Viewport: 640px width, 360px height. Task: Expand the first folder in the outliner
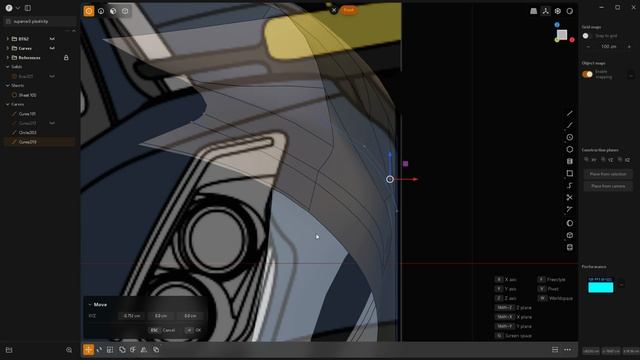(x=7, y=39)
